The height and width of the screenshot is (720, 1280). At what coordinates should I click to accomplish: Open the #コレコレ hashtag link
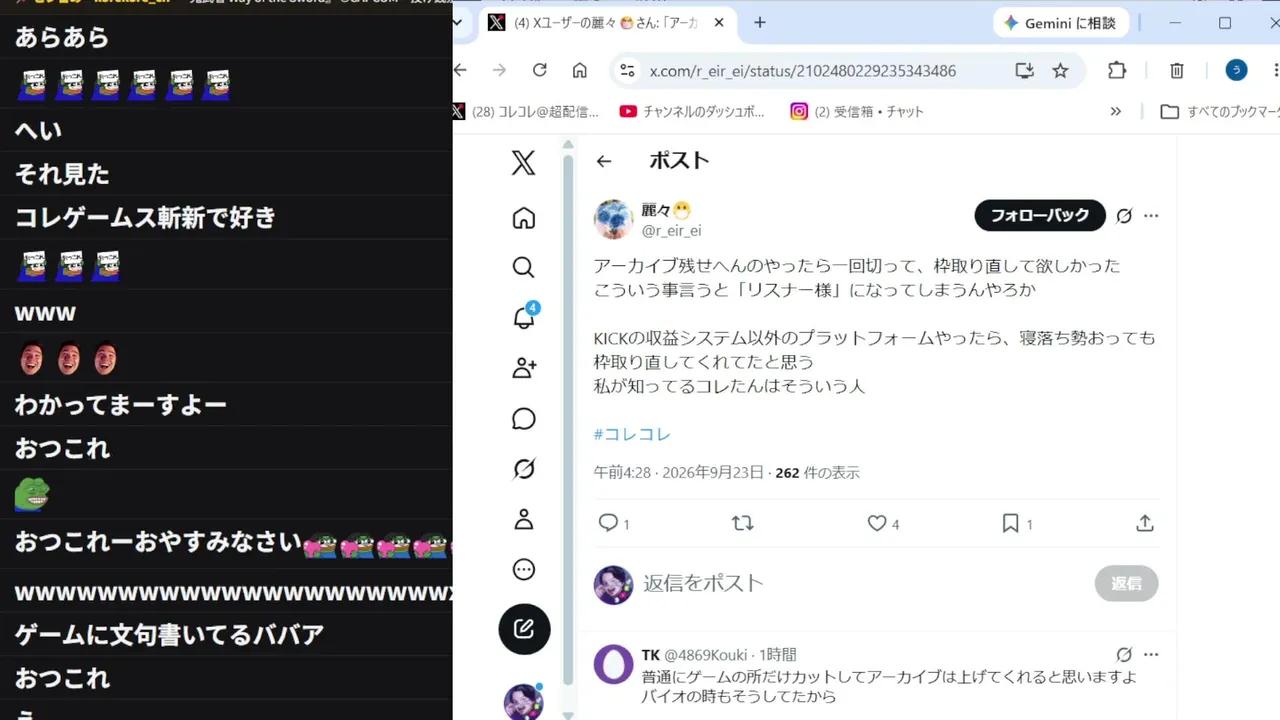click(632, 434)
